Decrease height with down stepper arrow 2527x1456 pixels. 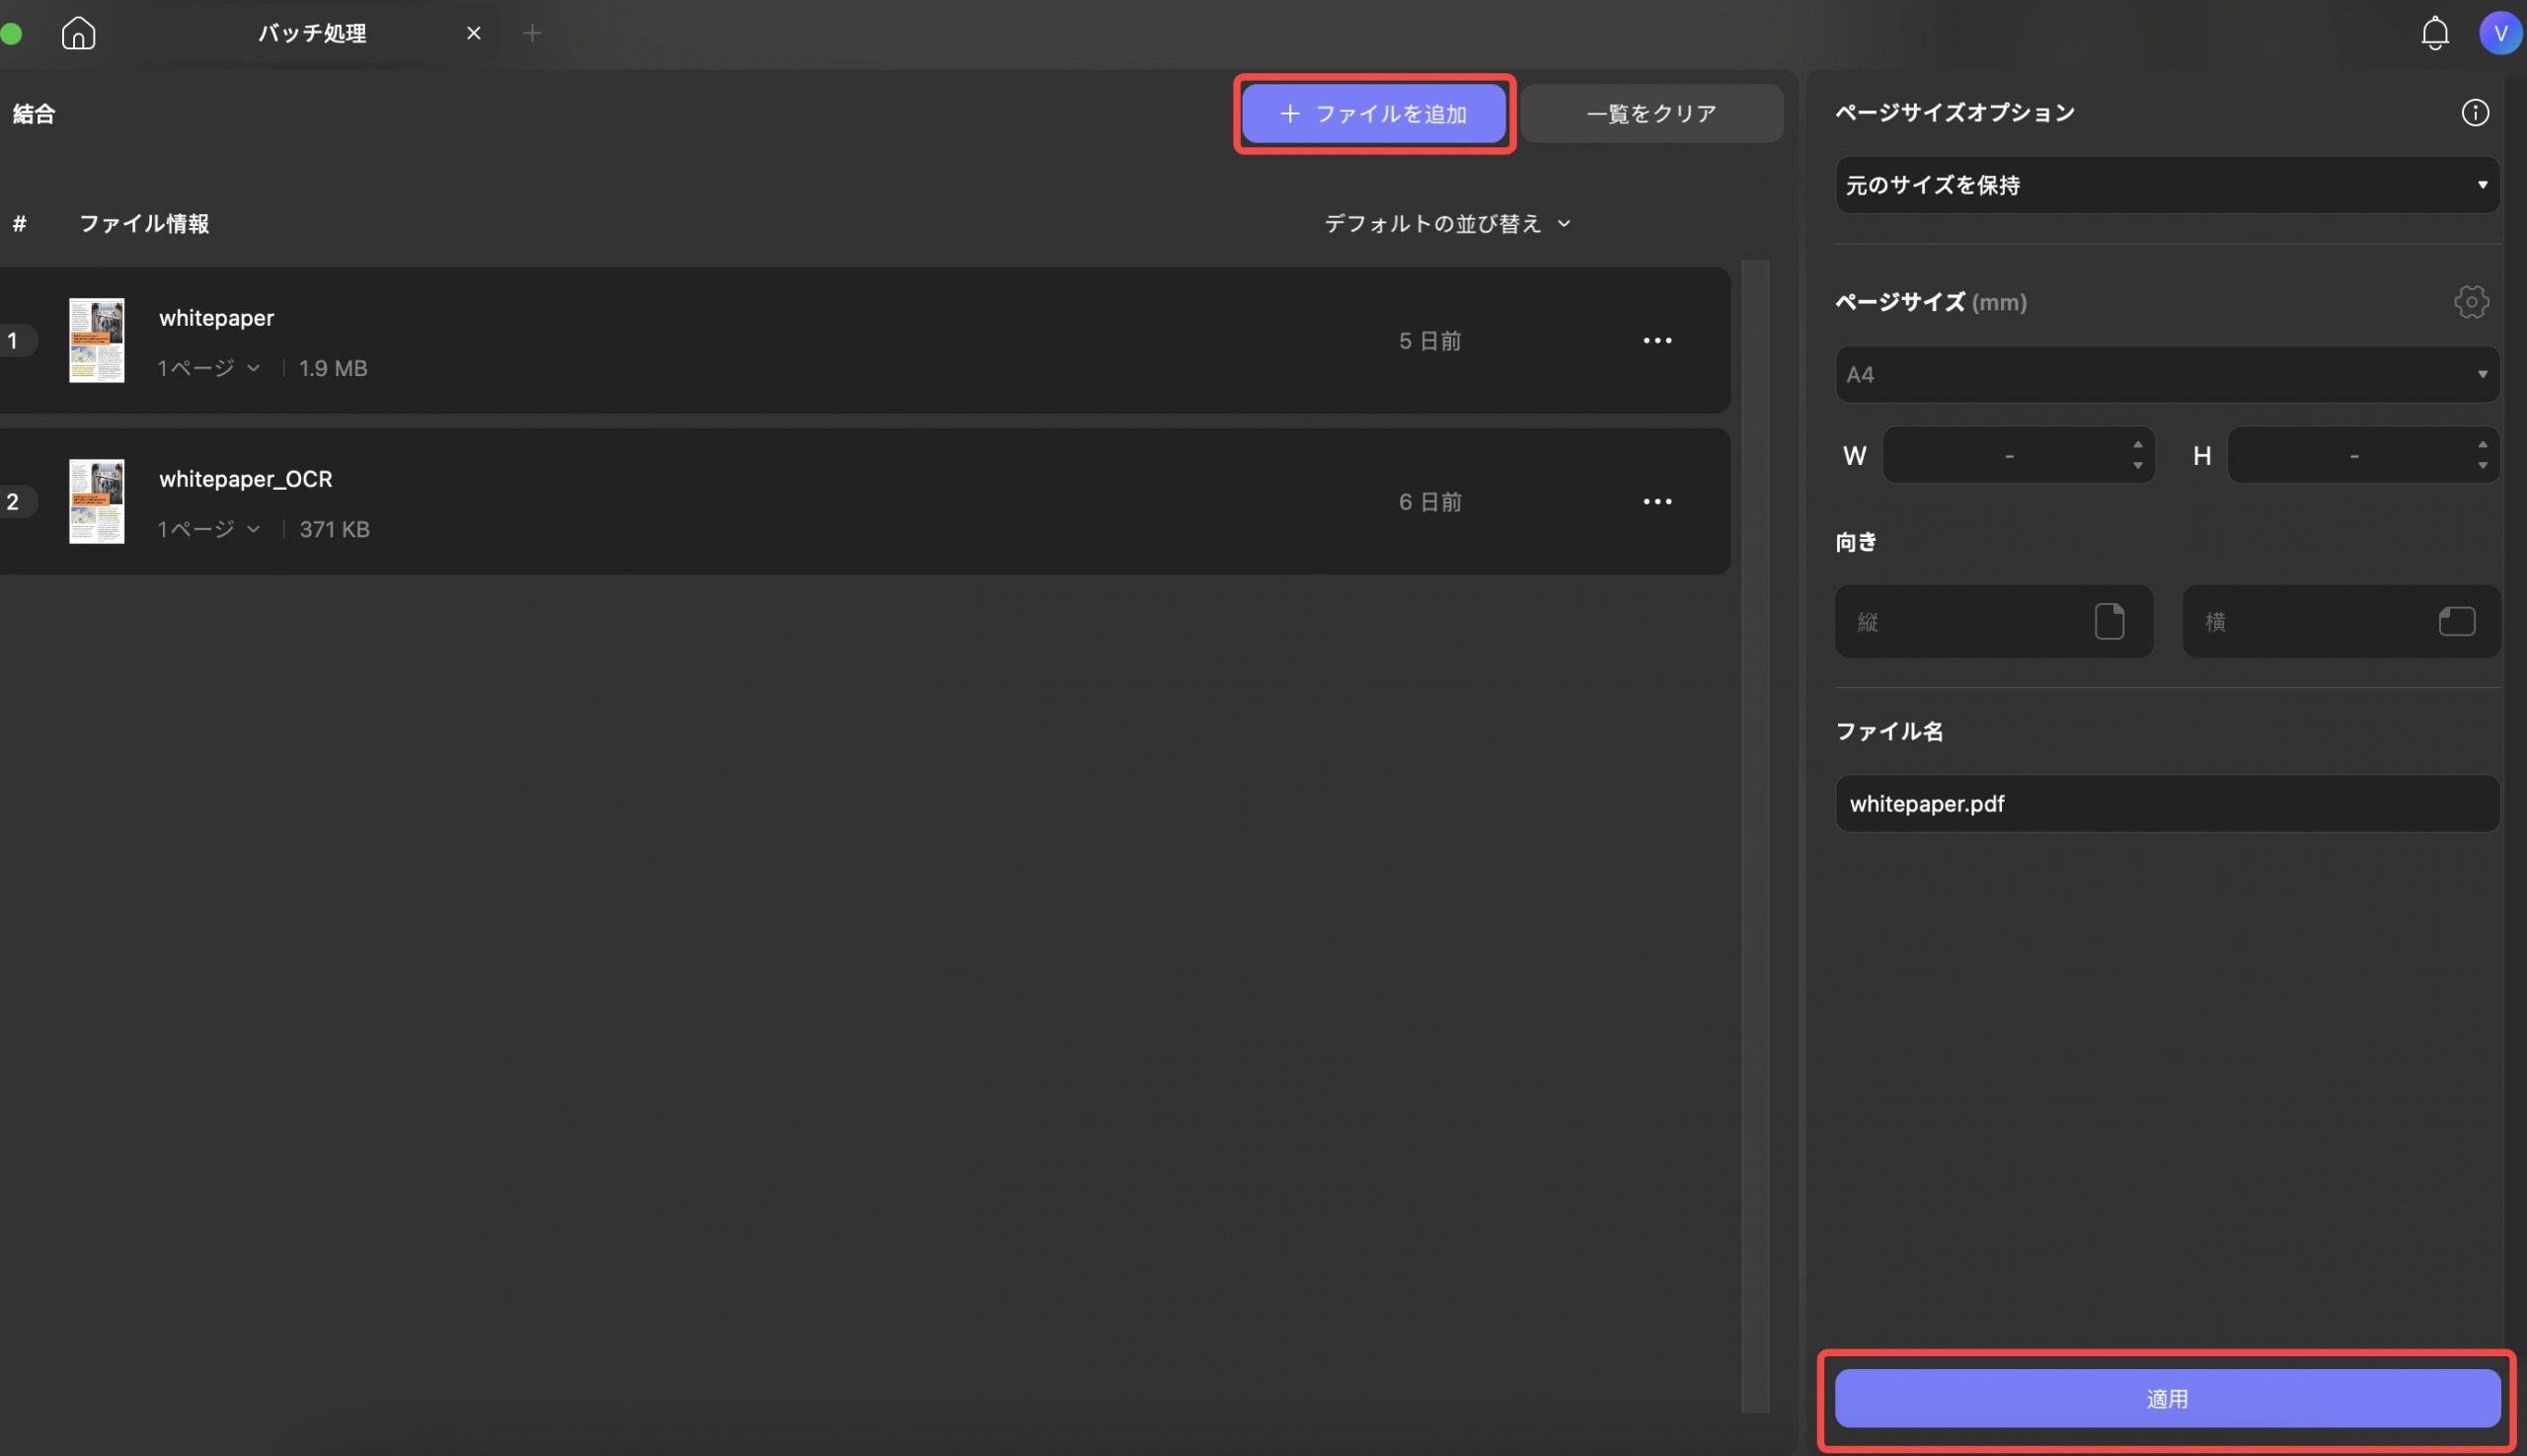tap(2482, 466)
